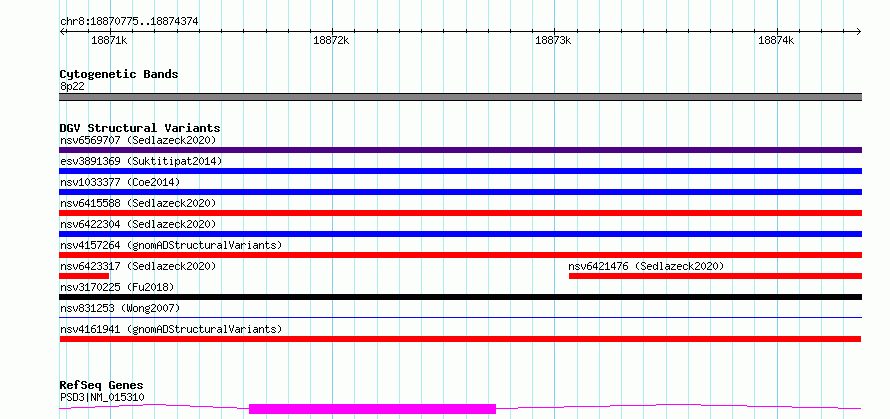Select the nsv6569707 (Sedlazeck2020) label
The image size is (890, 419).
click(x=138, y=140)
